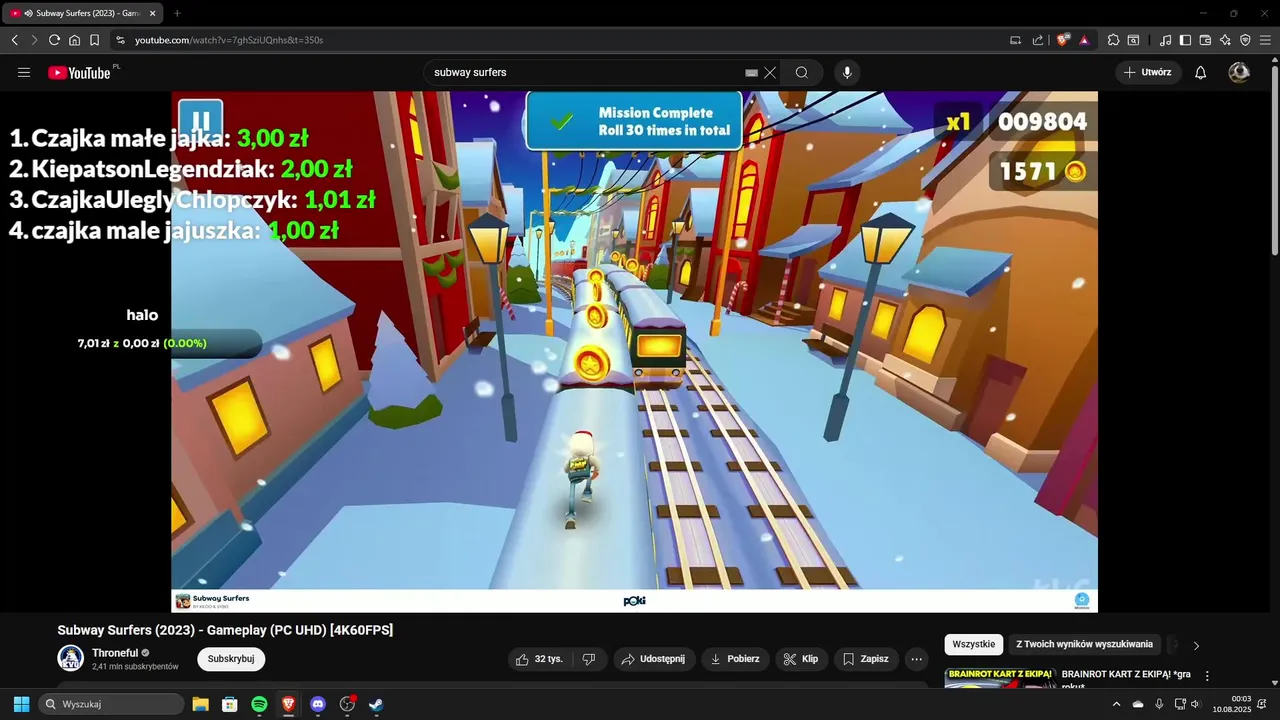Show more filter chips with right chevron

[1196, 645]
